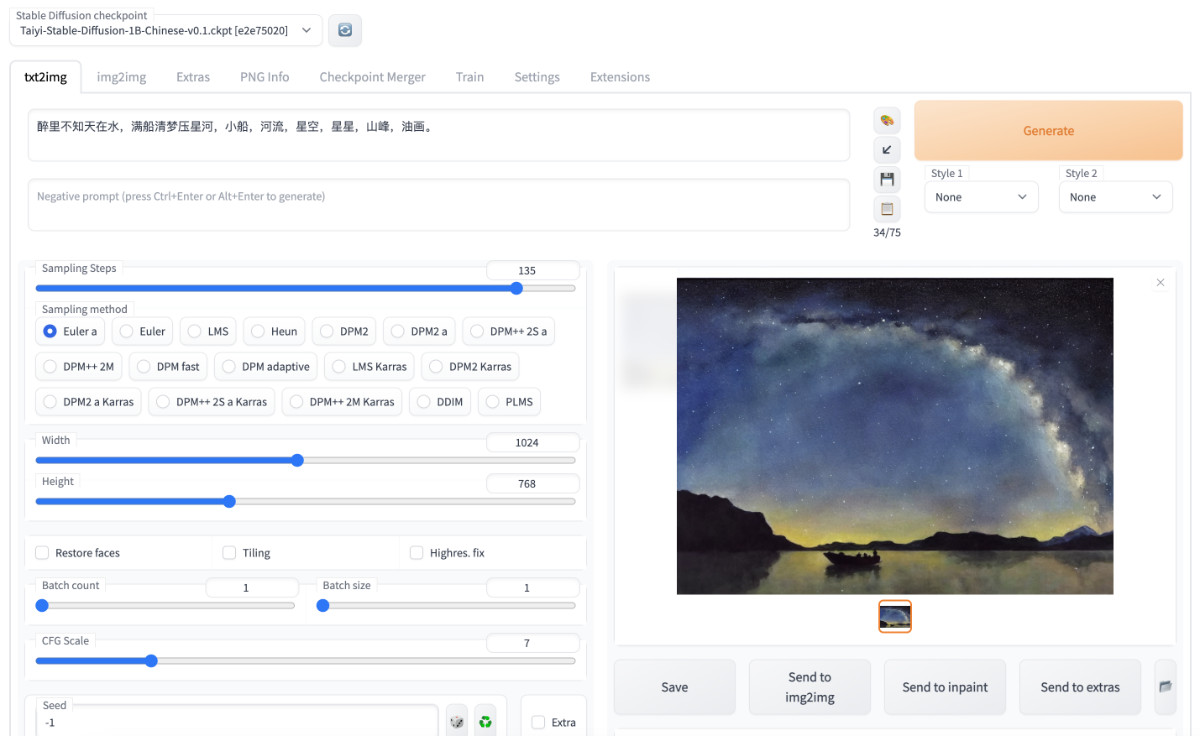This screenshot has height=736, width=1200.
Task: Click the Generate button
Action: [x=1048, y=131]
